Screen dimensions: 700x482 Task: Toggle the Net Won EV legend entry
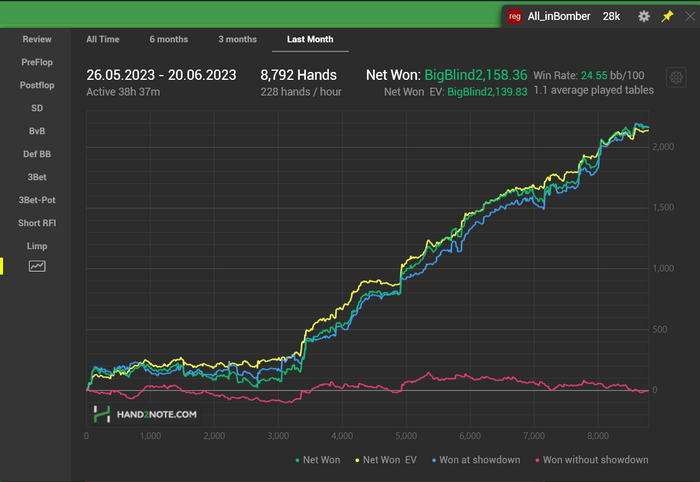click(386, 460)
